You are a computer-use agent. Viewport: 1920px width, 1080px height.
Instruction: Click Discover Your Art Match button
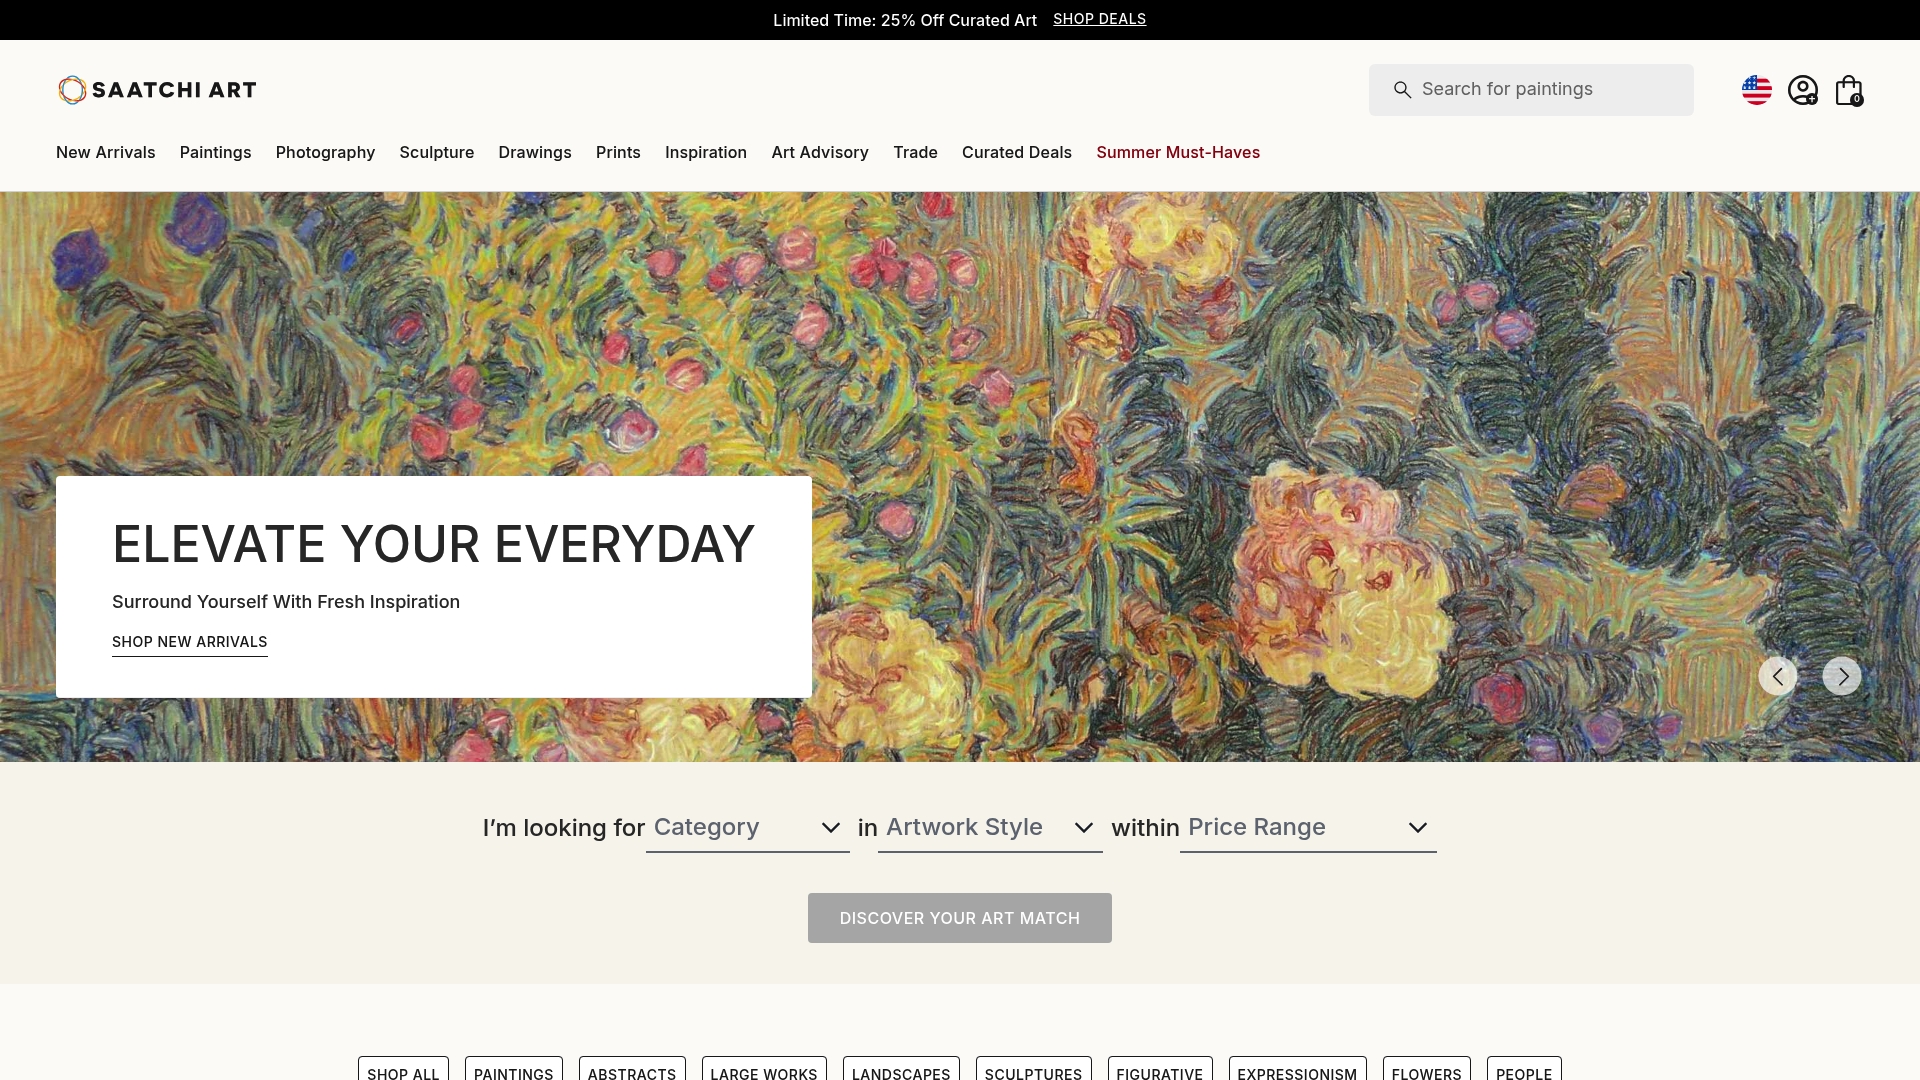960,918
